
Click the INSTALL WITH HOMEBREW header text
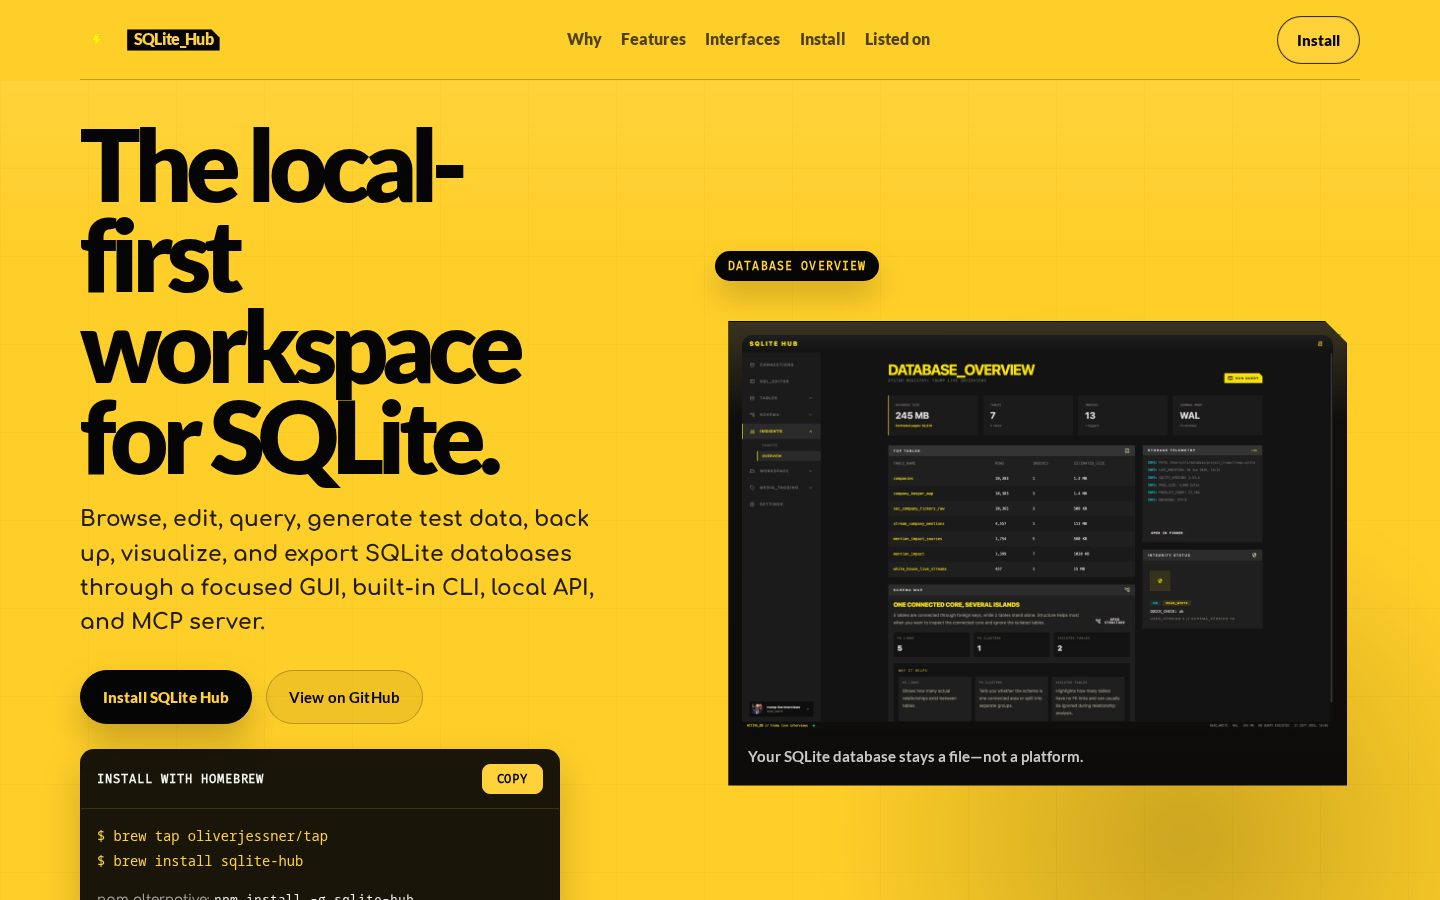tap(180, 779)
